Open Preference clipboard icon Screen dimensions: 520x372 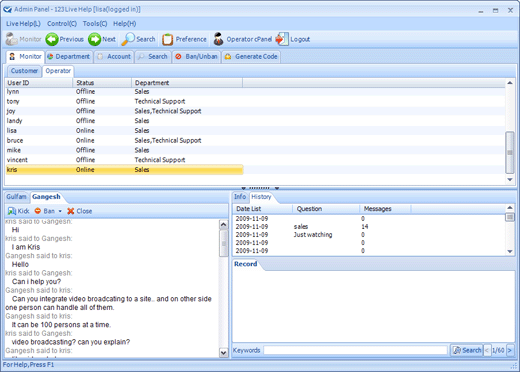click(167, 39)
